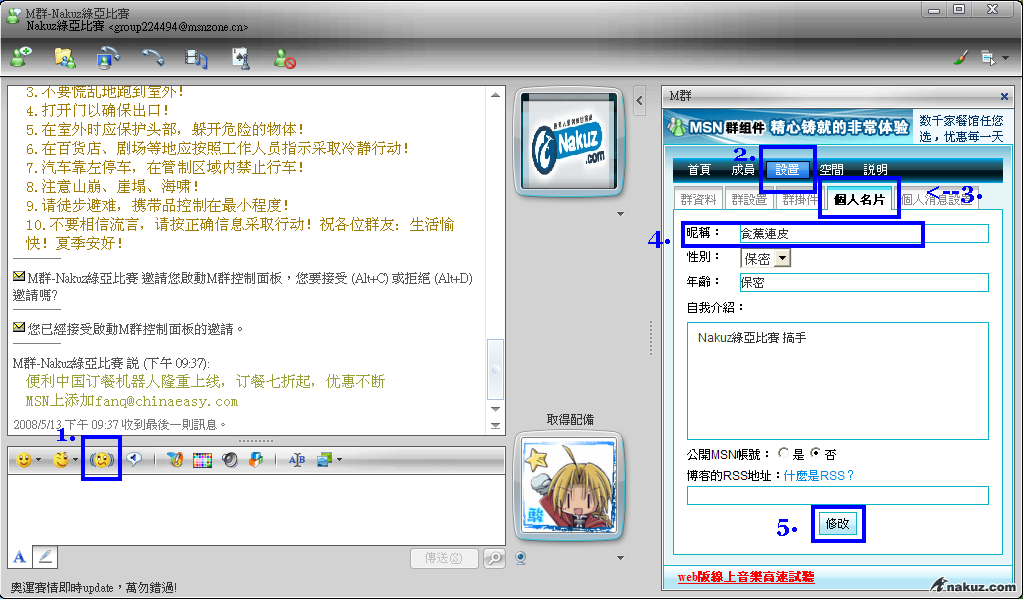Go to the 首頁 tab
Screen dimensions: 1024x599
(699, 169)
